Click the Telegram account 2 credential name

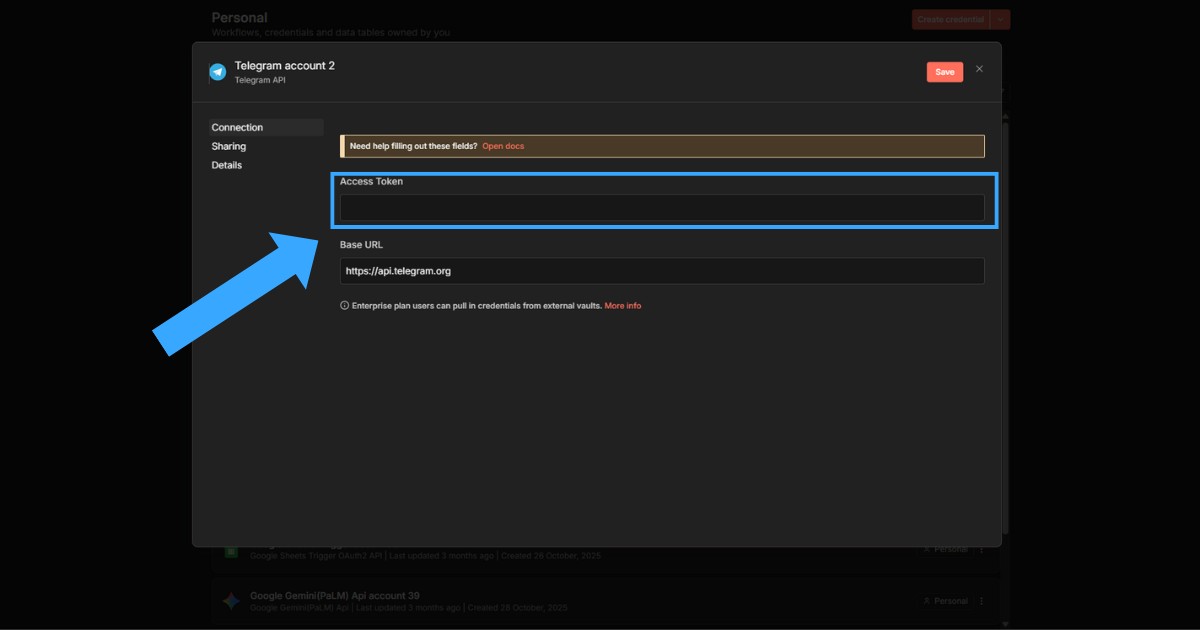pos(285,66)
